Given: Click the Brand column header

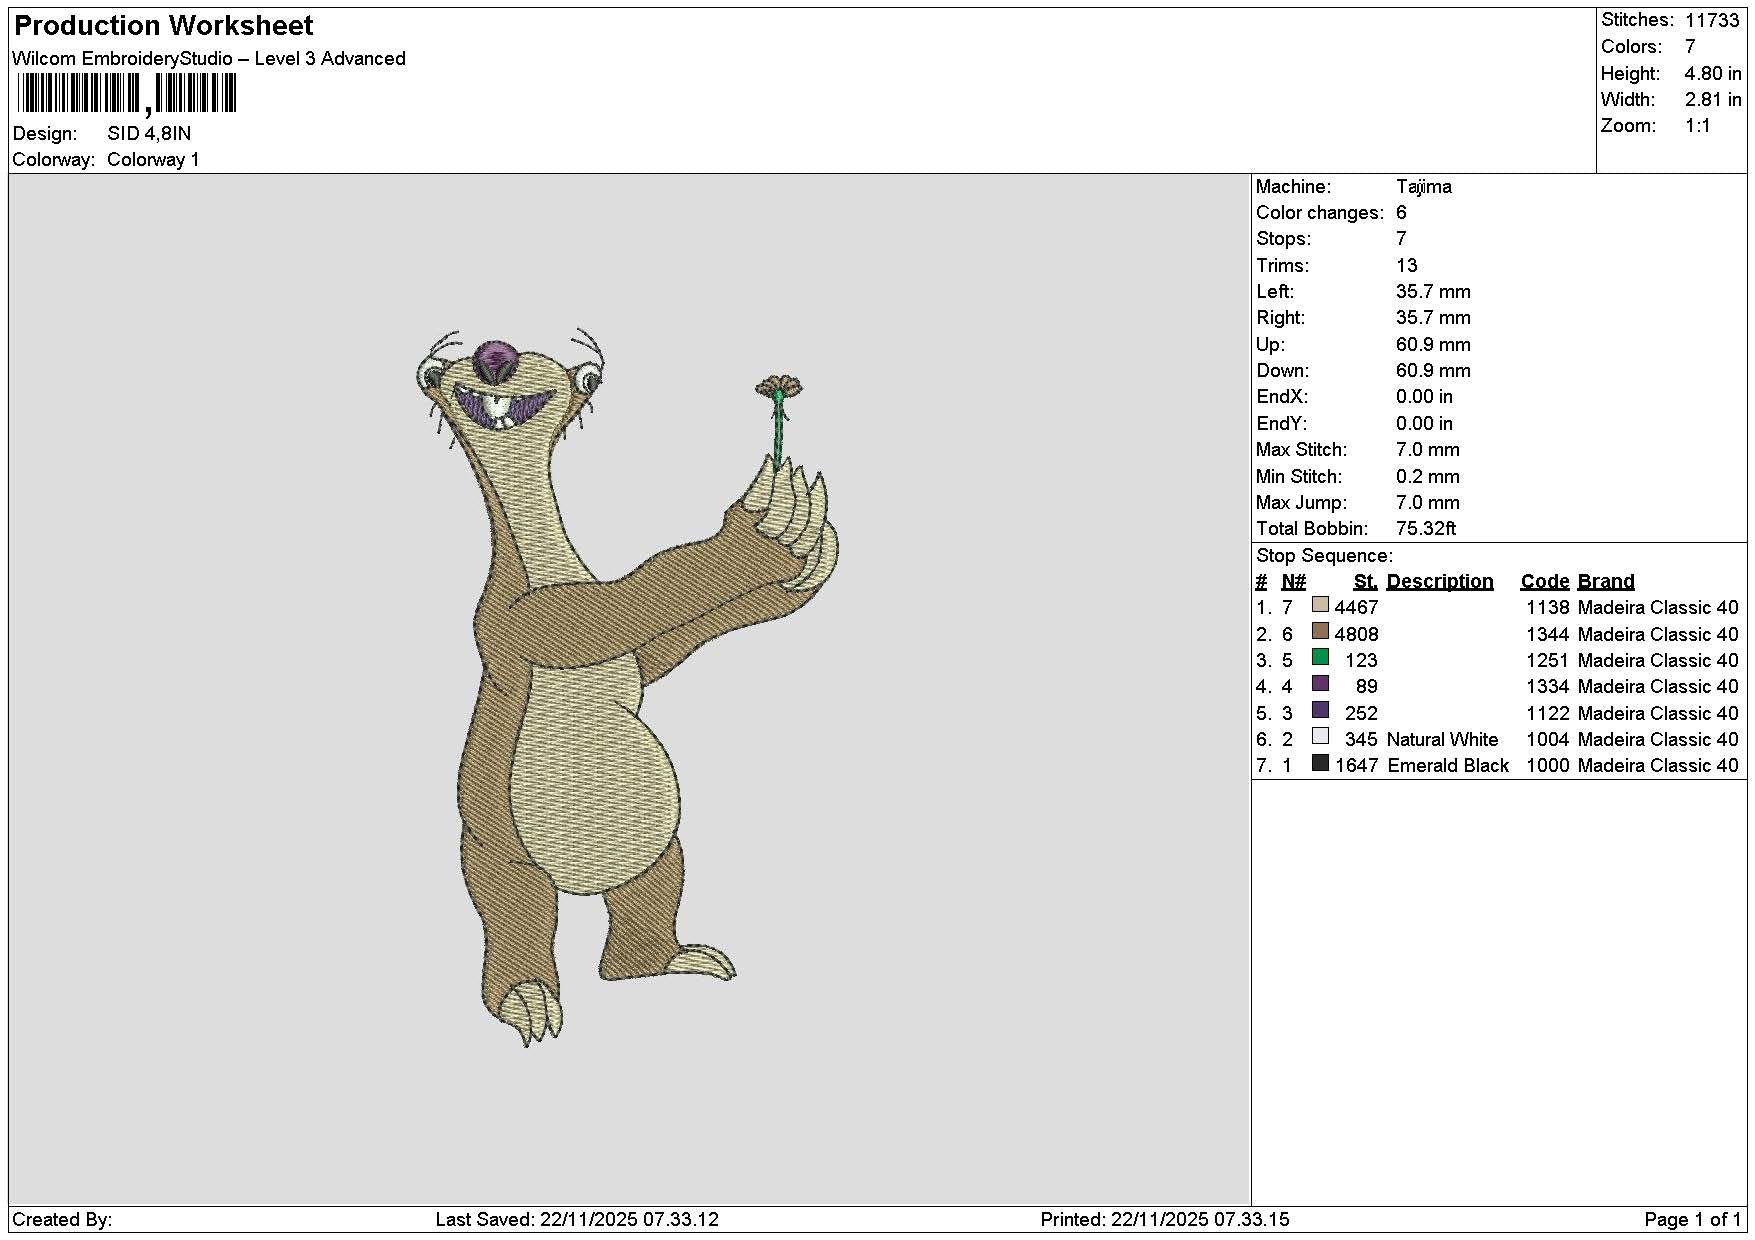Looking at the screenshot, I should coord(1606,581).
